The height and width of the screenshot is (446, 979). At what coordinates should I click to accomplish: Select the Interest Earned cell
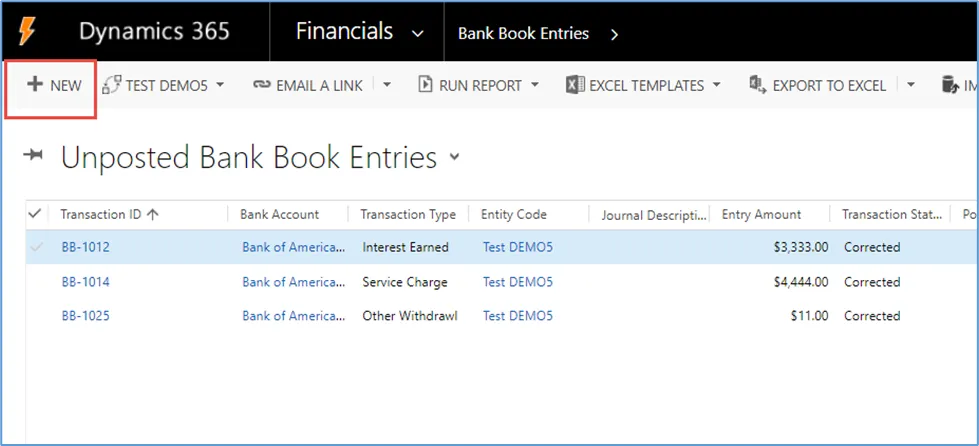point(405,247)
